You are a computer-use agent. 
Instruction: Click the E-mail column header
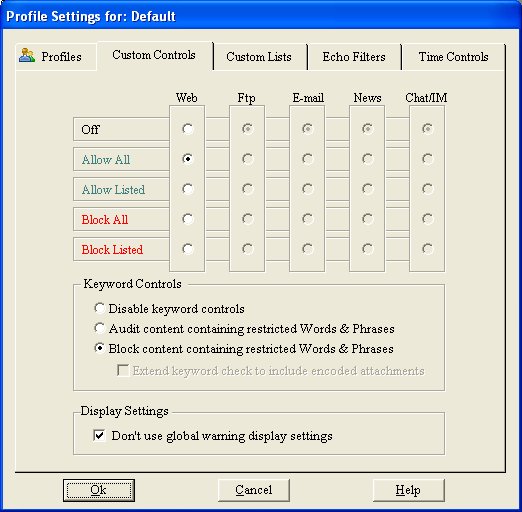tap(308, 98)
